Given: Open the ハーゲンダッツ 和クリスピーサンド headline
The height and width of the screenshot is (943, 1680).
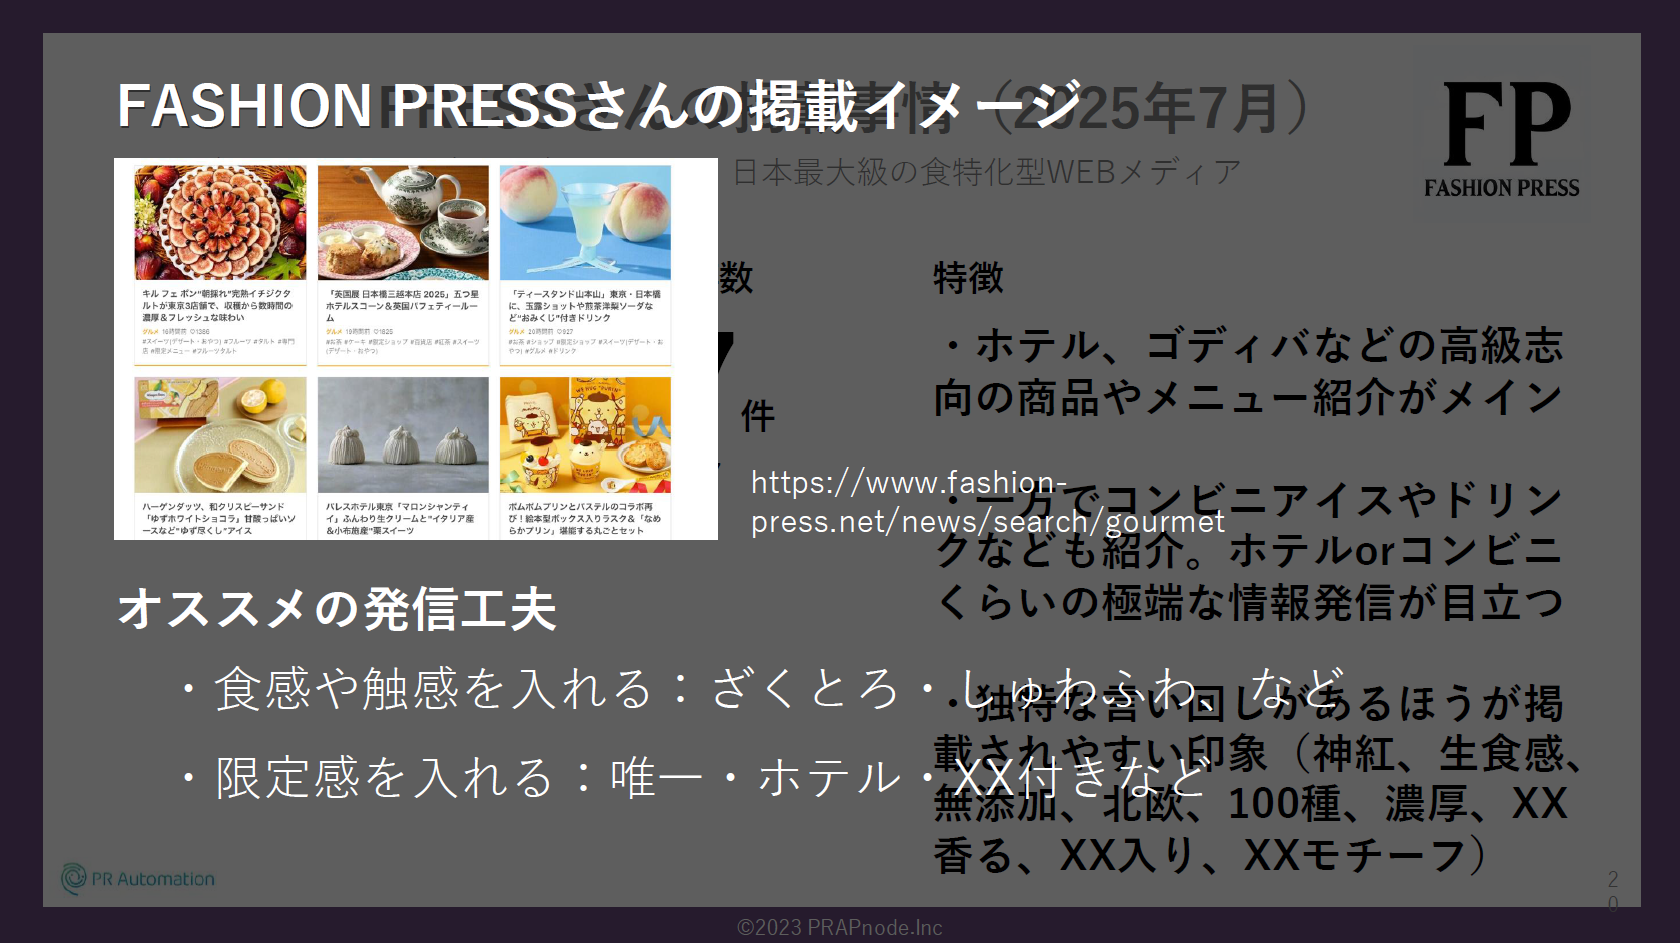Looking at the screenshot, I should click(x=218, y=518).
